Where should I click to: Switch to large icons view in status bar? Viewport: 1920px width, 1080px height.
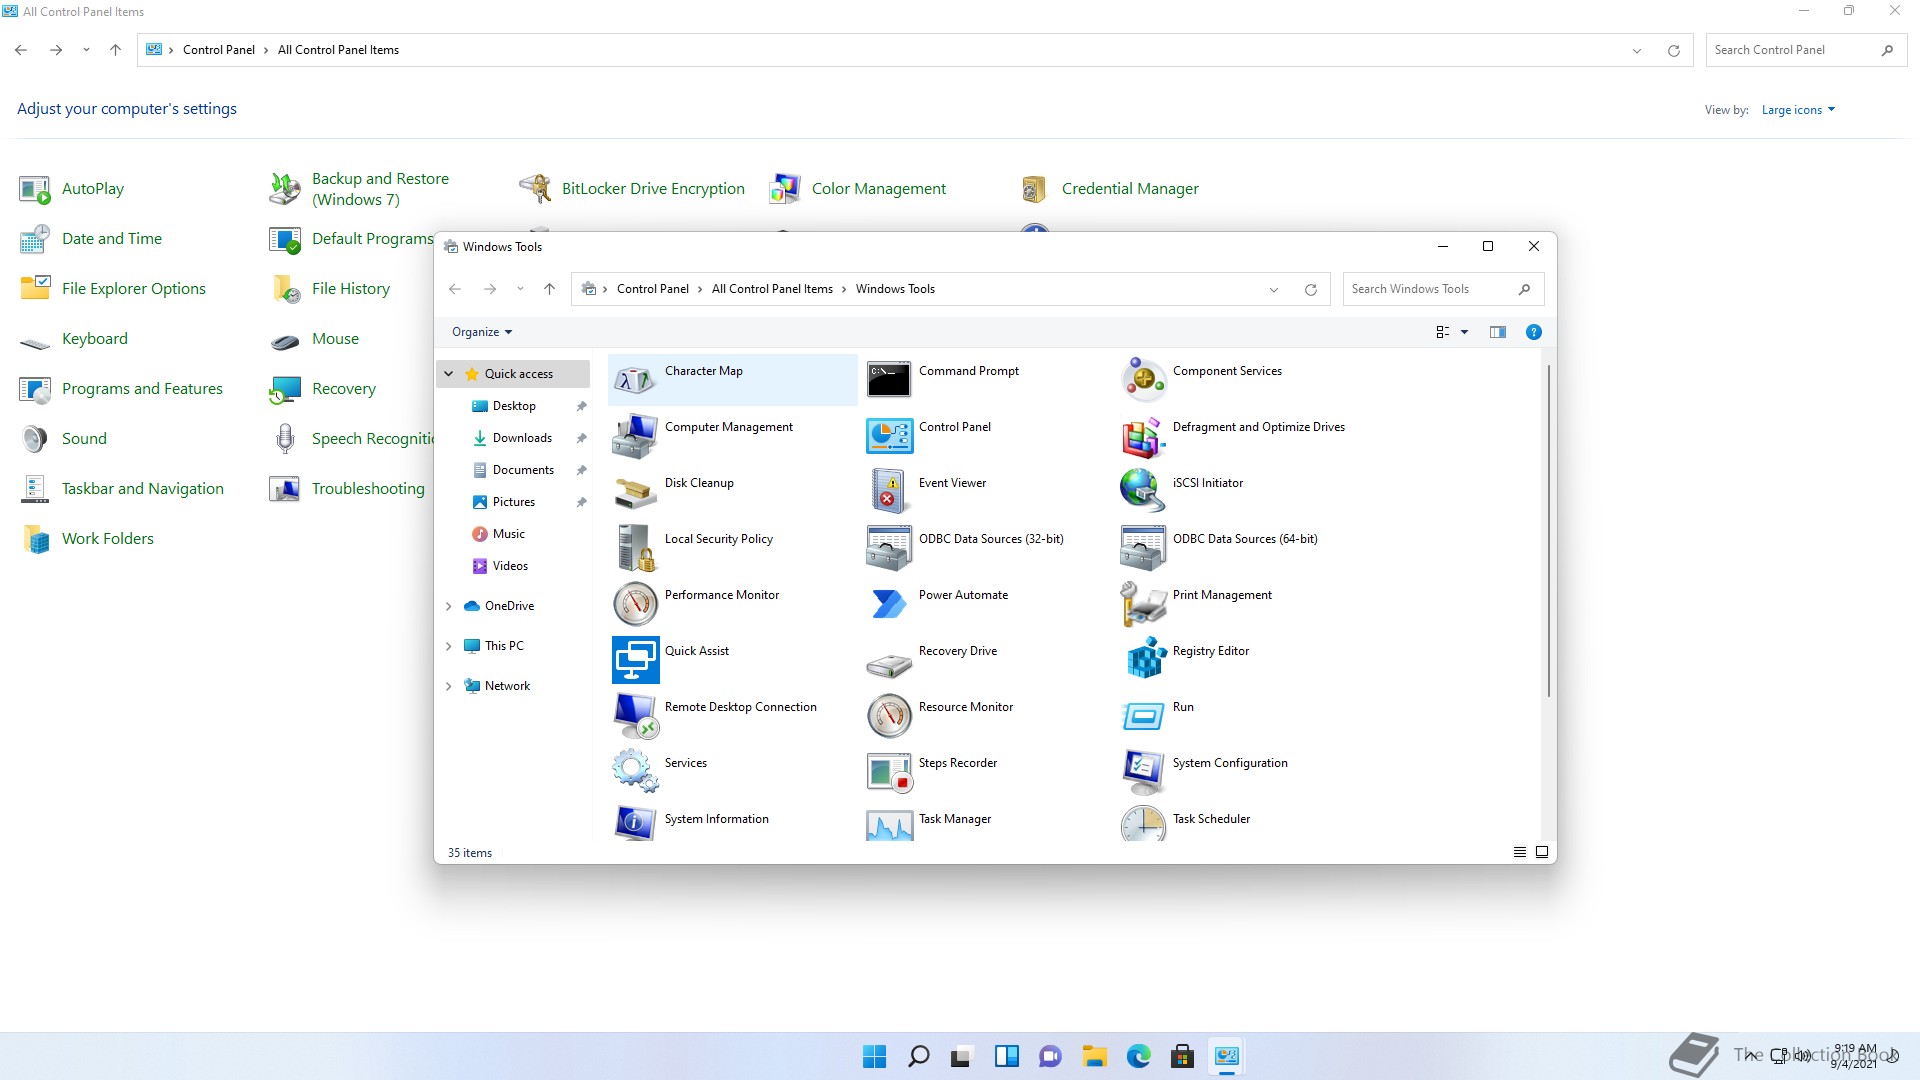(1542, 852)
